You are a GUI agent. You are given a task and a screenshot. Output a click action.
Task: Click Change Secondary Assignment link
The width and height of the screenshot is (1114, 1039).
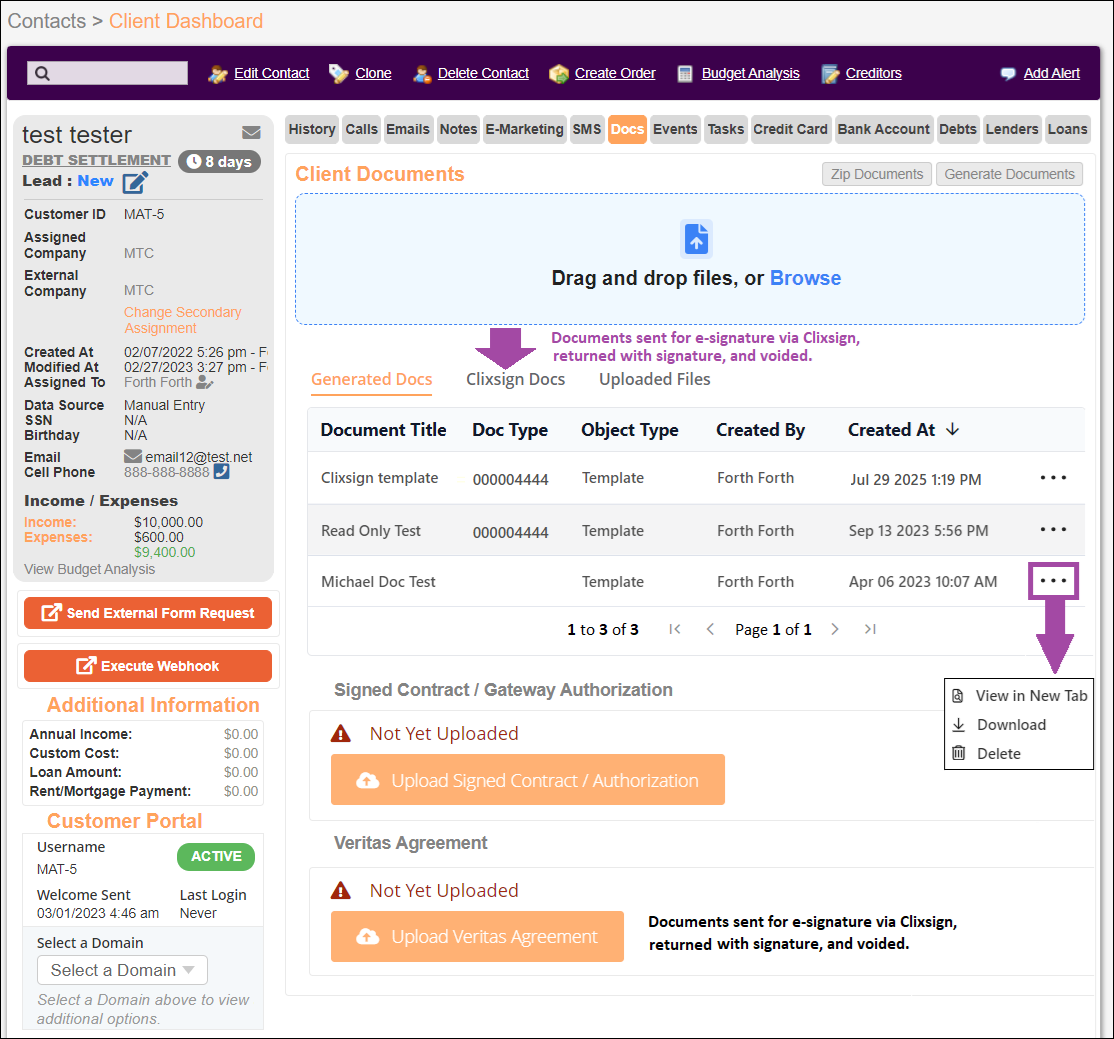(183, 320)
